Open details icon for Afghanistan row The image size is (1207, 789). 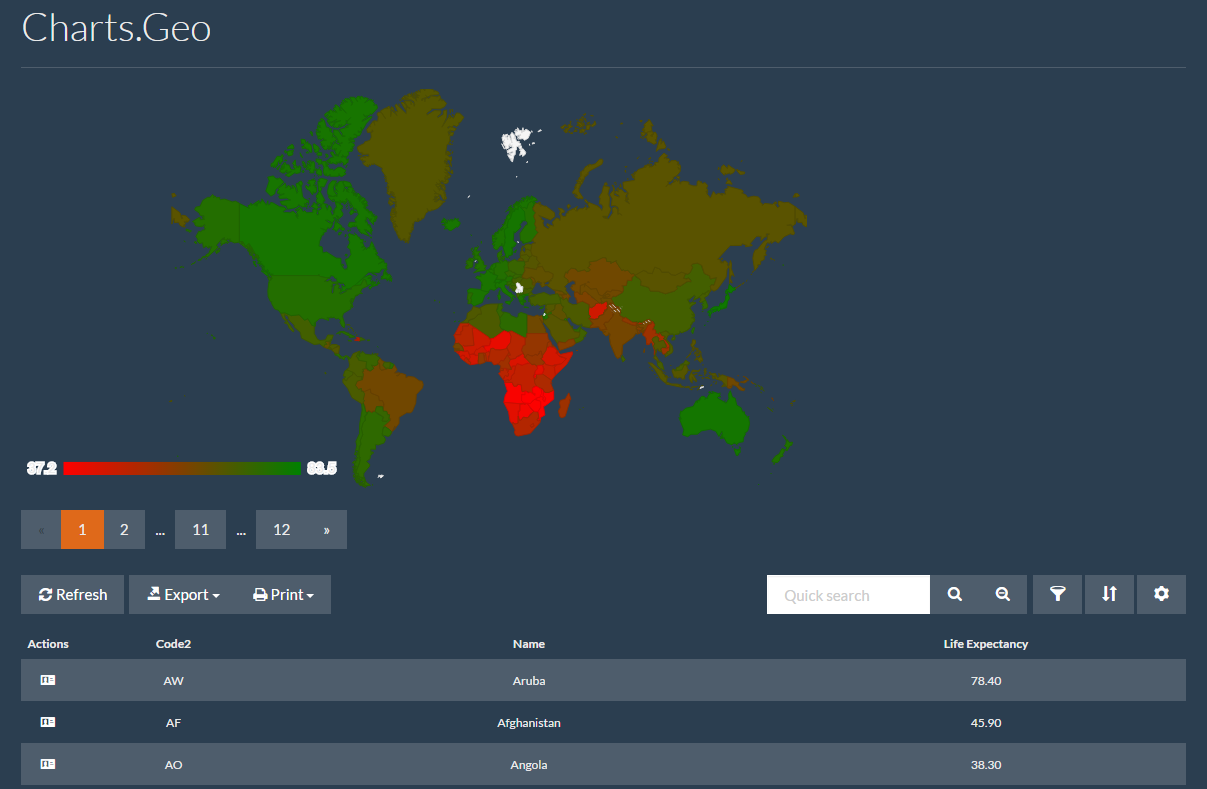click(x=48, y=722)
